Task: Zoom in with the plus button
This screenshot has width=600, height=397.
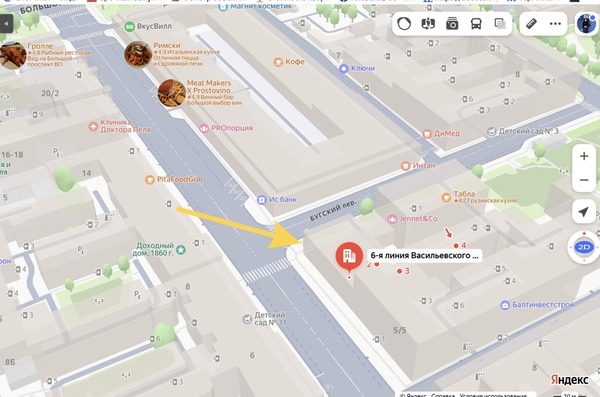Action: coord(584,156)
